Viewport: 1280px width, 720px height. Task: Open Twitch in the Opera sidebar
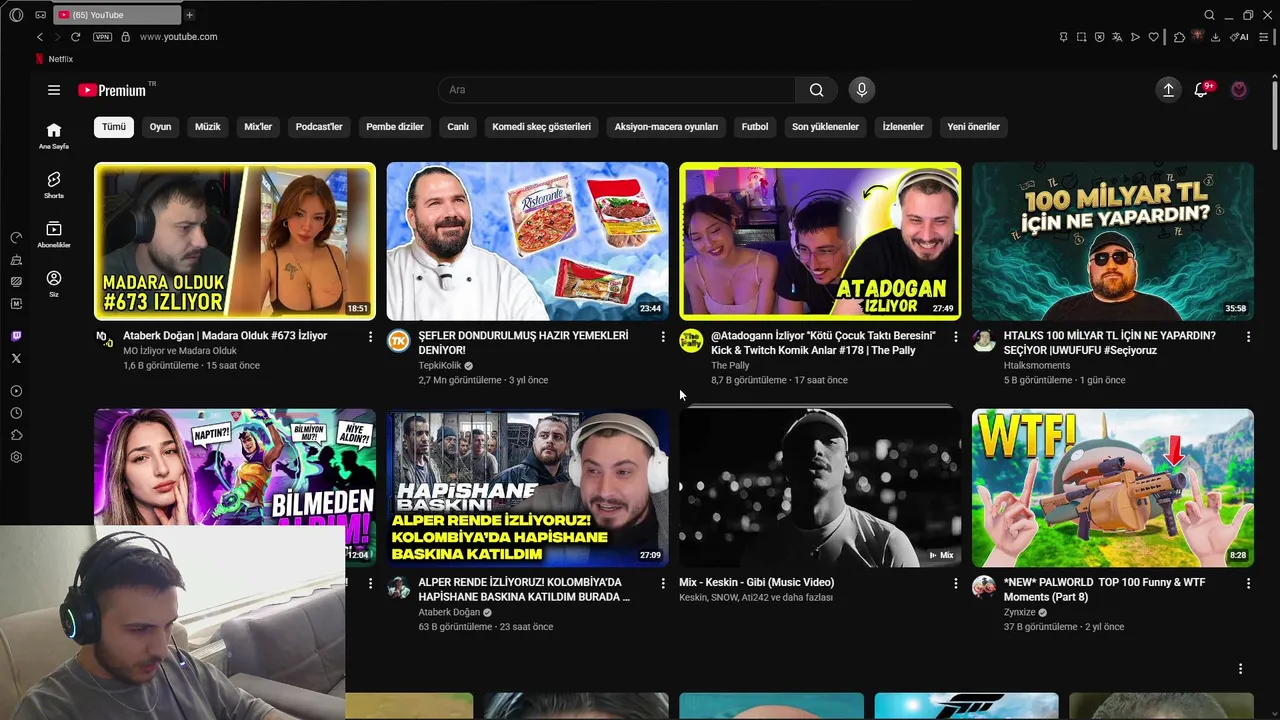(16, 336)
